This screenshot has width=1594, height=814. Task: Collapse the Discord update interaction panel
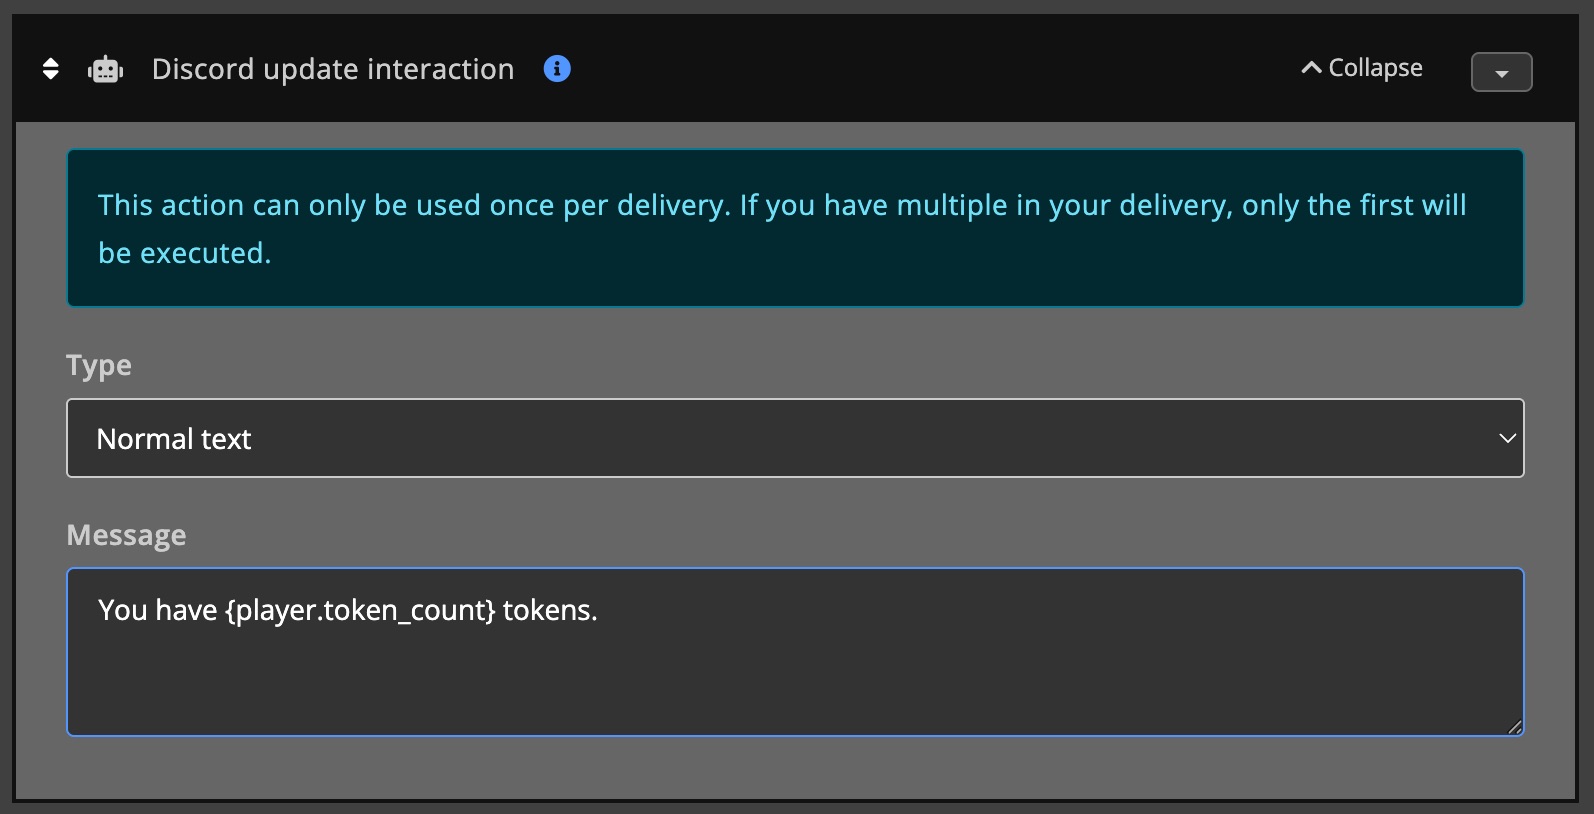(x=1361, y=67)
